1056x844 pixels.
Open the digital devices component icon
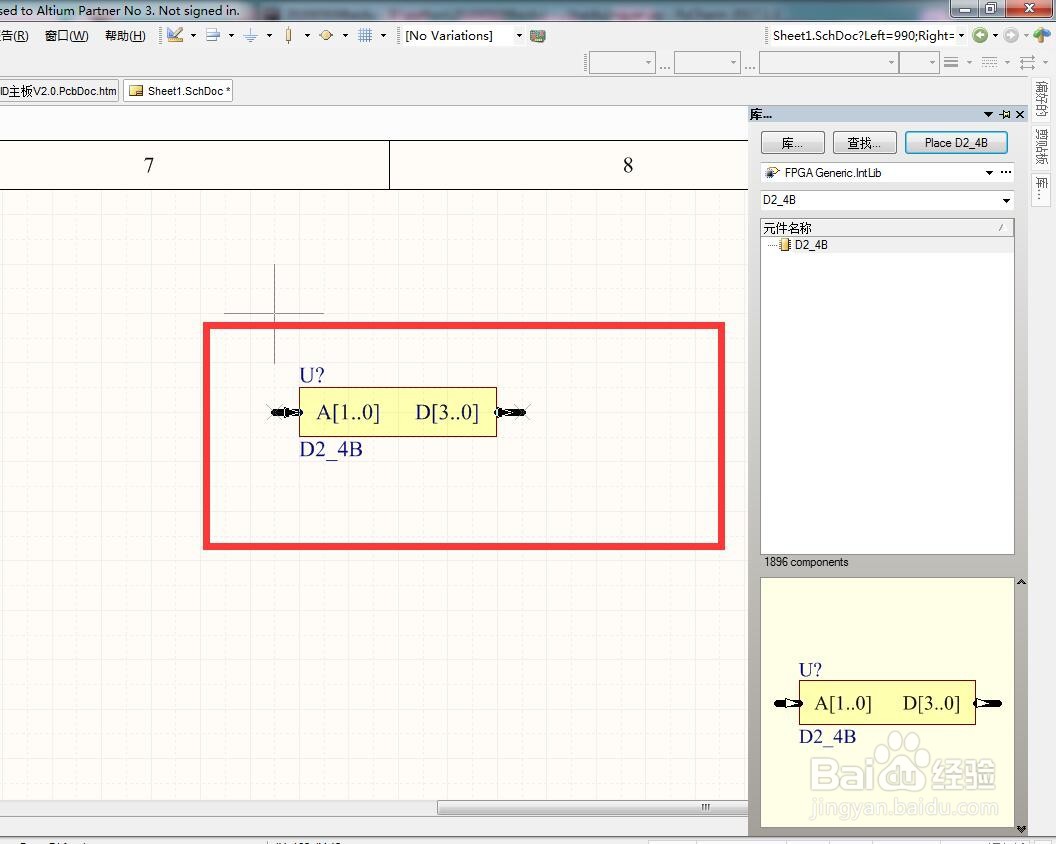288,35
